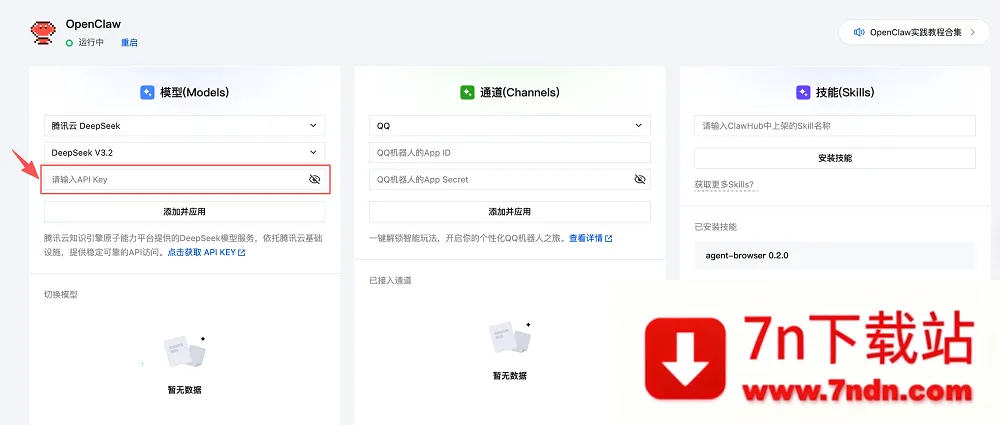The width and height of the screenshot is (1000, 425).
Task: Click the 运行中 status text
Action: point(91,43)
